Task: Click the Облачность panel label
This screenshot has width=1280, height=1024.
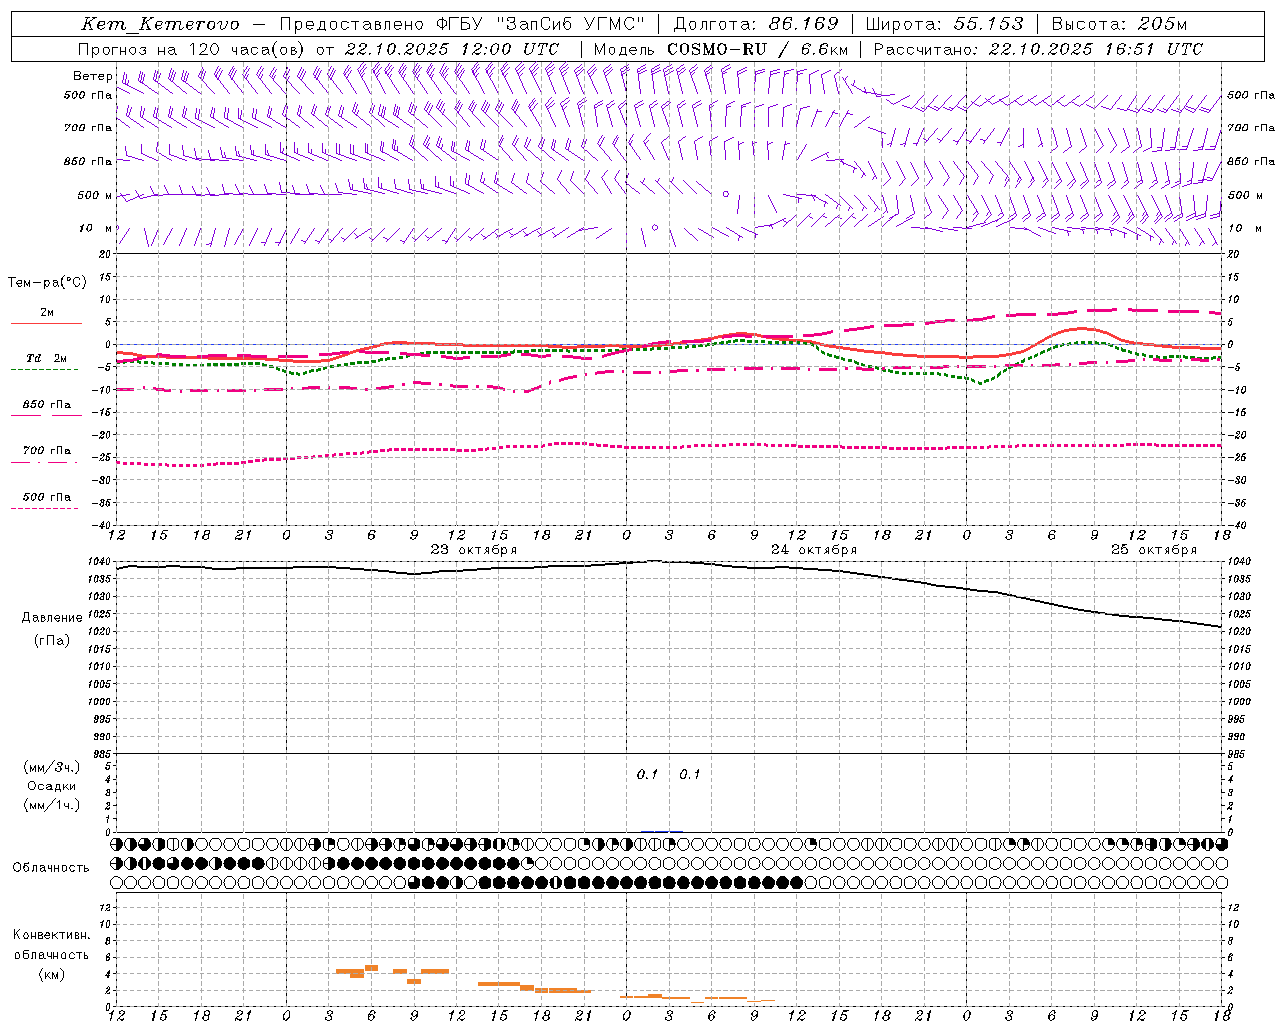Action: pyautogui.click(x=51, y=868)
